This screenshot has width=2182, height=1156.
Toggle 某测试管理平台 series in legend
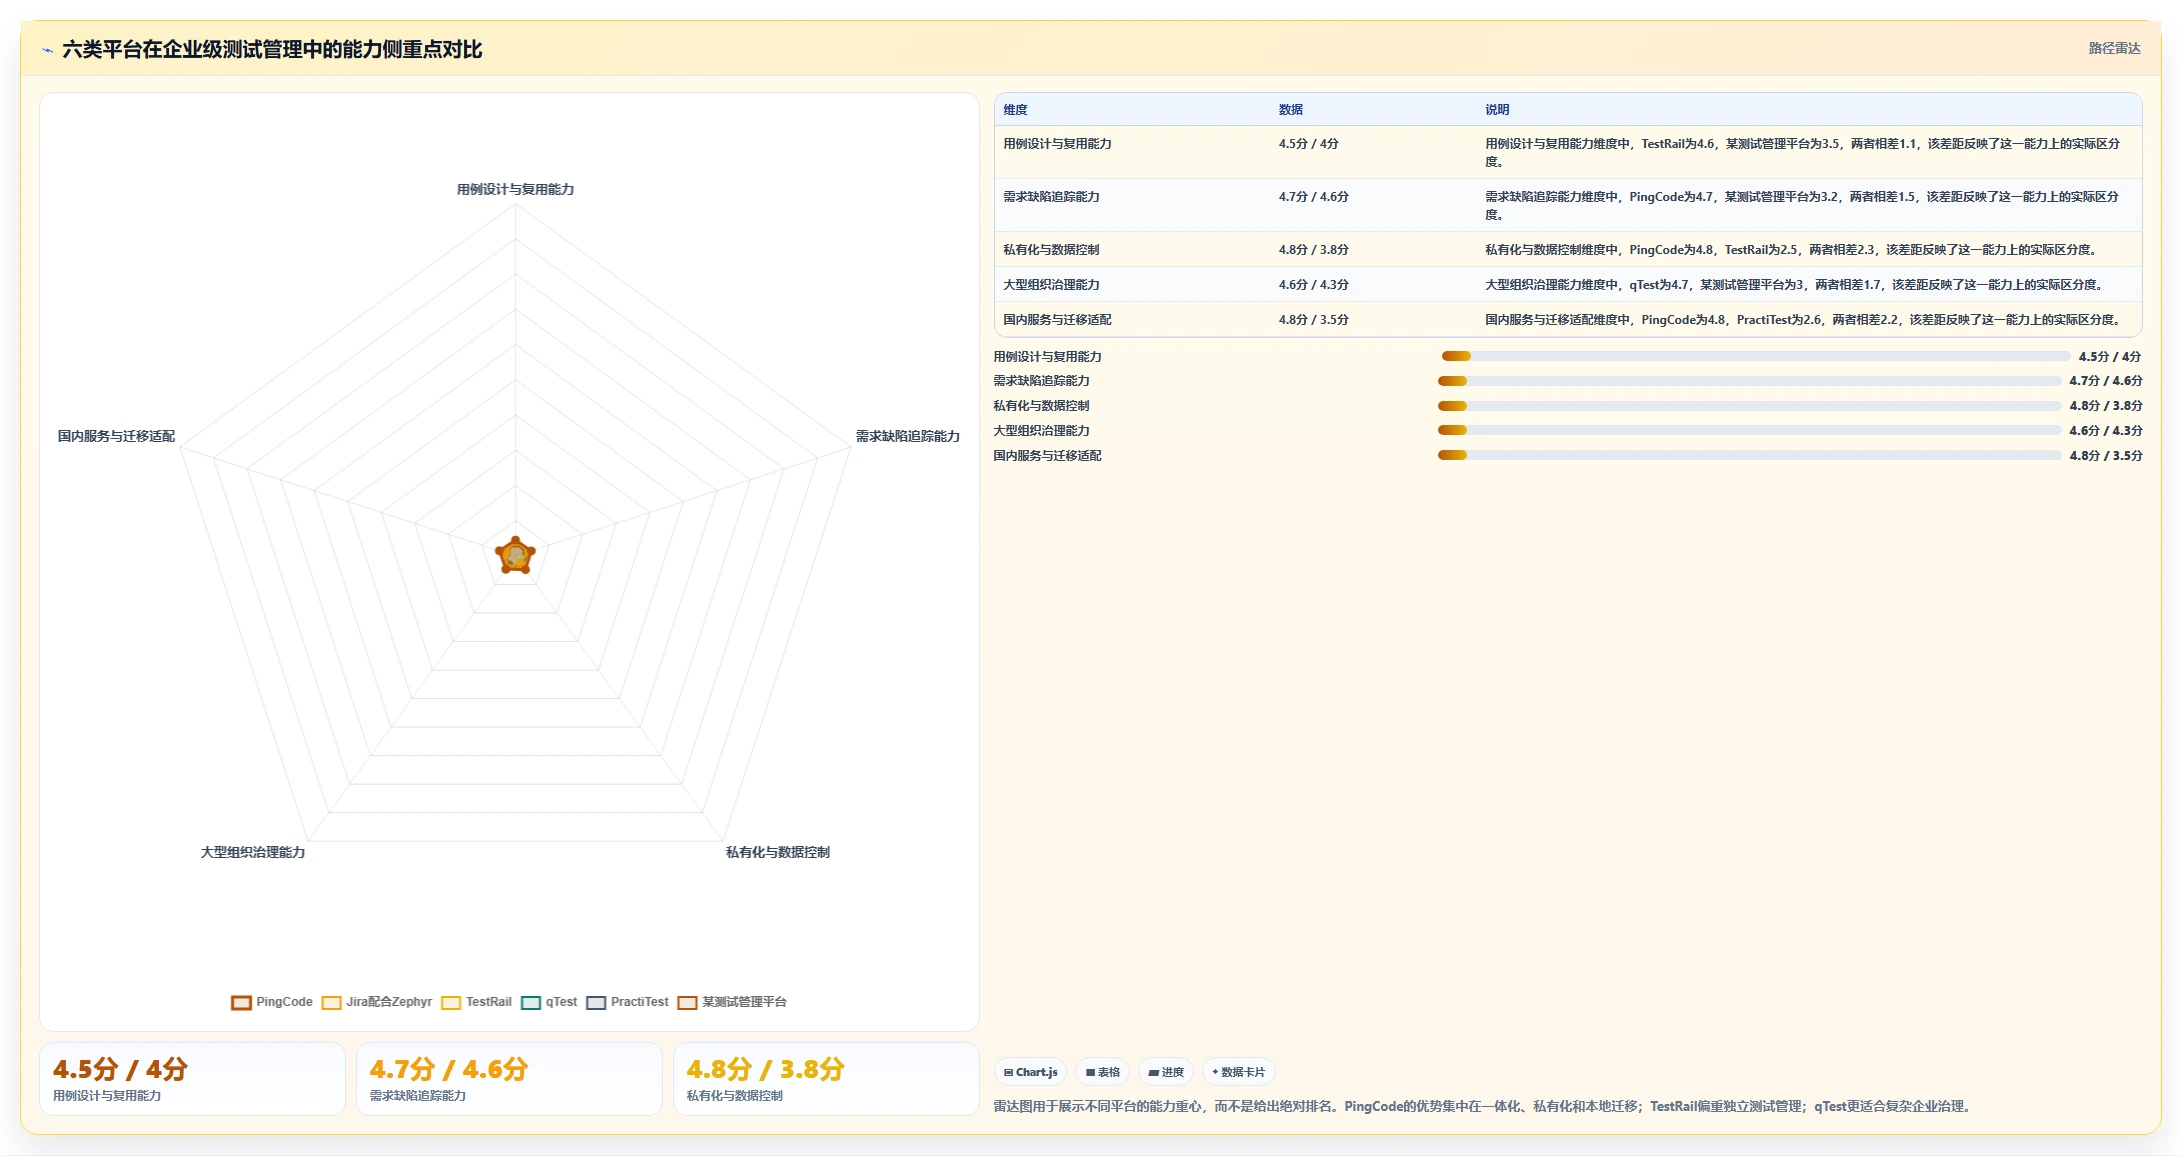point(732,1002)
